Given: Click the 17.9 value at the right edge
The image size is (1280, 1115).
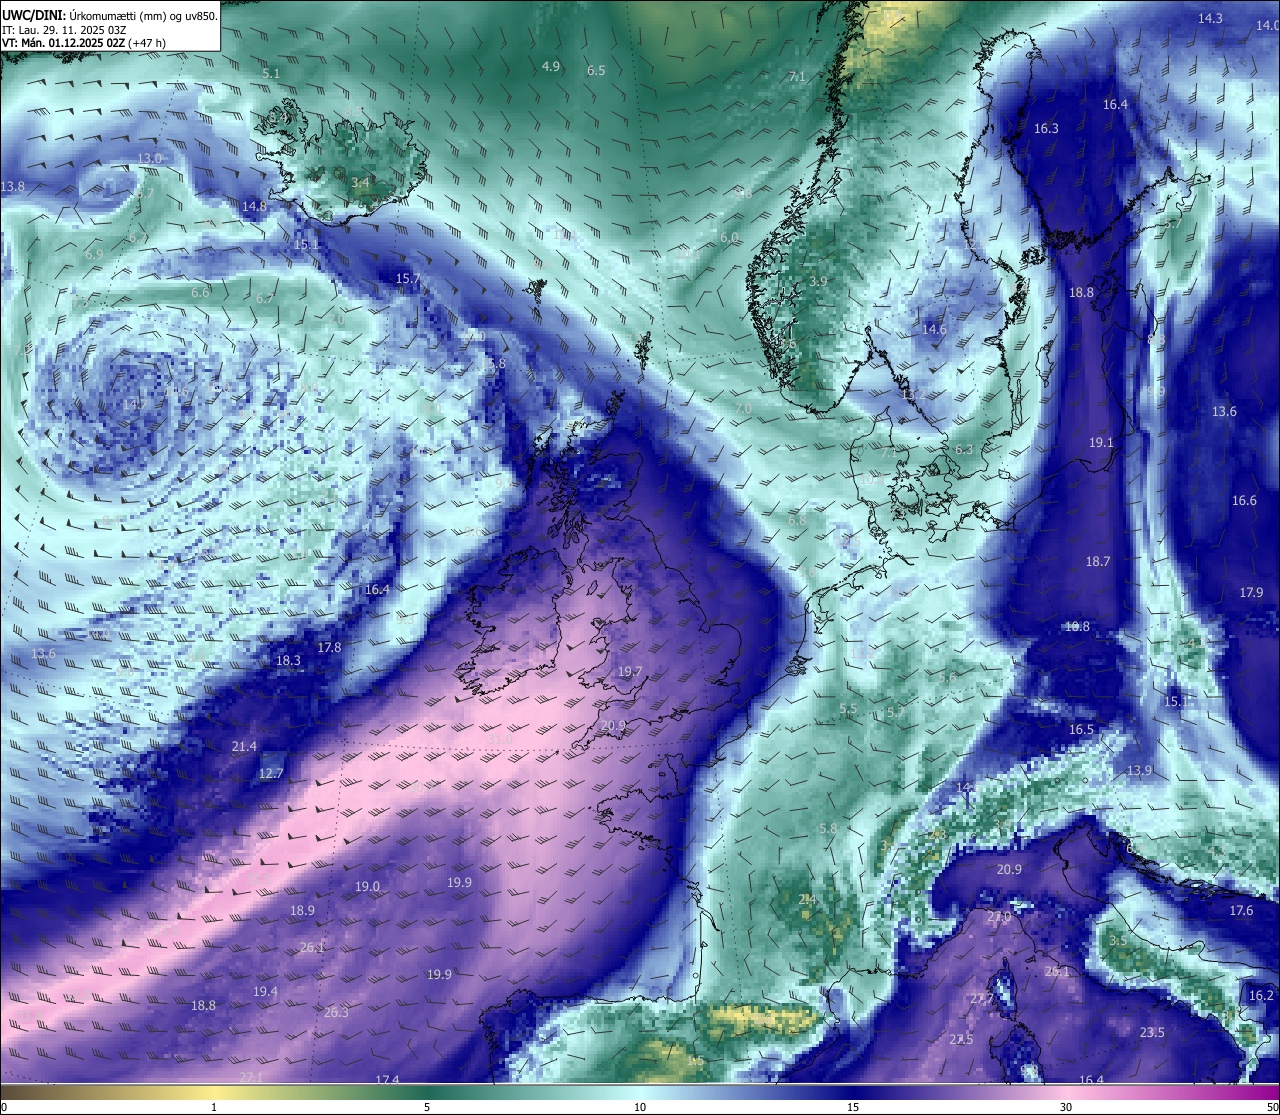Looking at the screenshot, I should pos(1251,593).
